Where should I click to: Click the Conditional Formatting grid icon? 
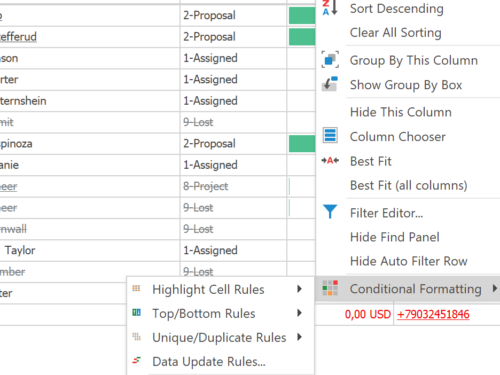(330, 288)
